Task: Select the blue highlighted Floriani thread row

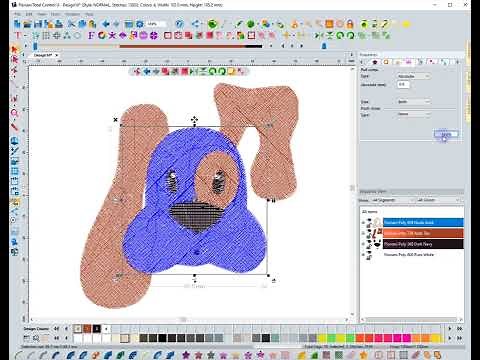Action: [x=423, y=222]
